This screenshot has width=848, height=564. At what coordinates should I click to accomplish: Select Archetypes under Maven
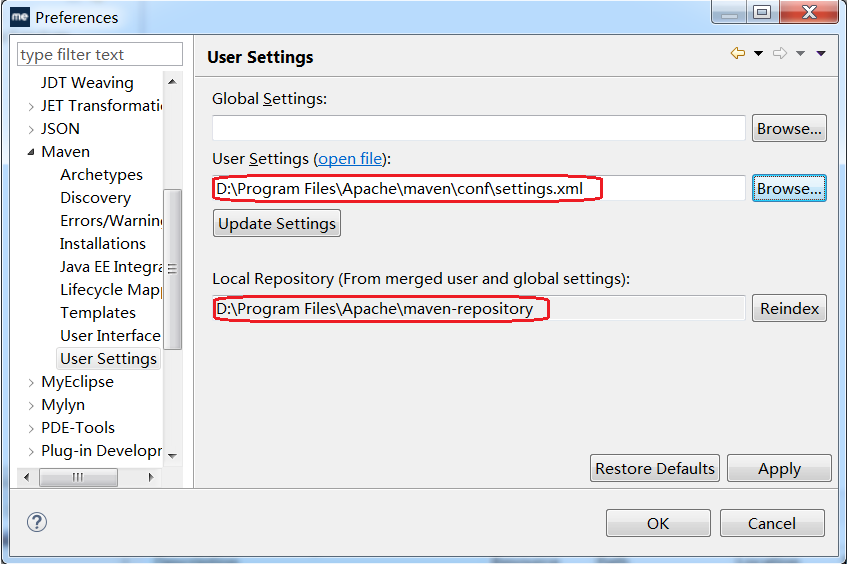(101, 175)
